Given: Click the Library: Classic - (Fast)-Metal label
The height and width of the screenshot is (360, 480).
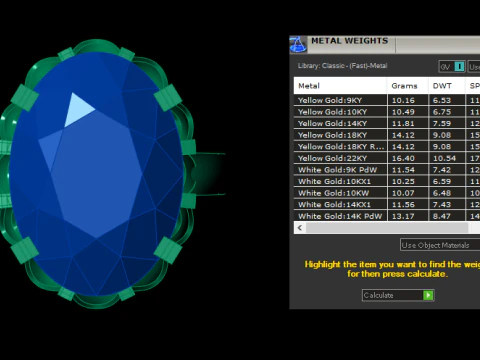Looking at the screenshot, I should click(x=342, y=66).
